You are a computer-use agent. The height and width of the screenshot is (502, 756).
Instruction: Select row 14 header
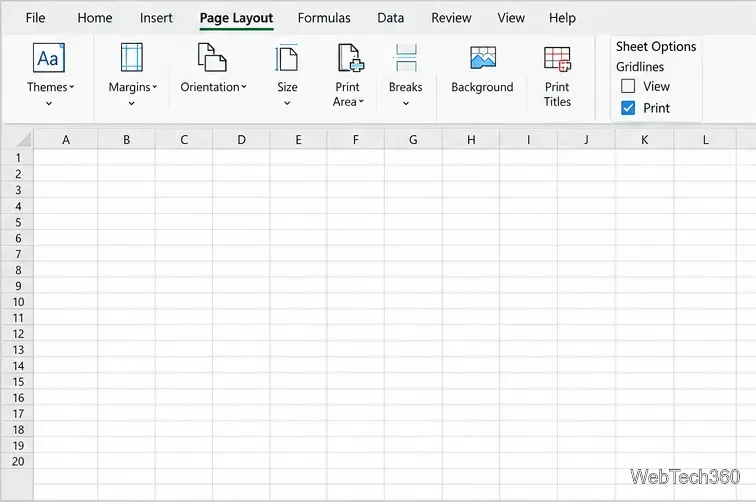point(18,365)
